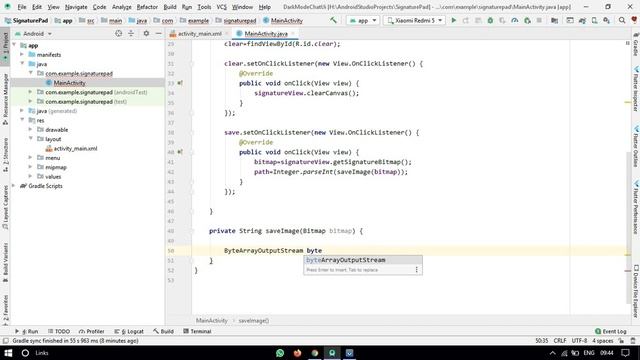The image size is (640, 360).
Task: Collapse the layout folder
Action: pos(30,139)
